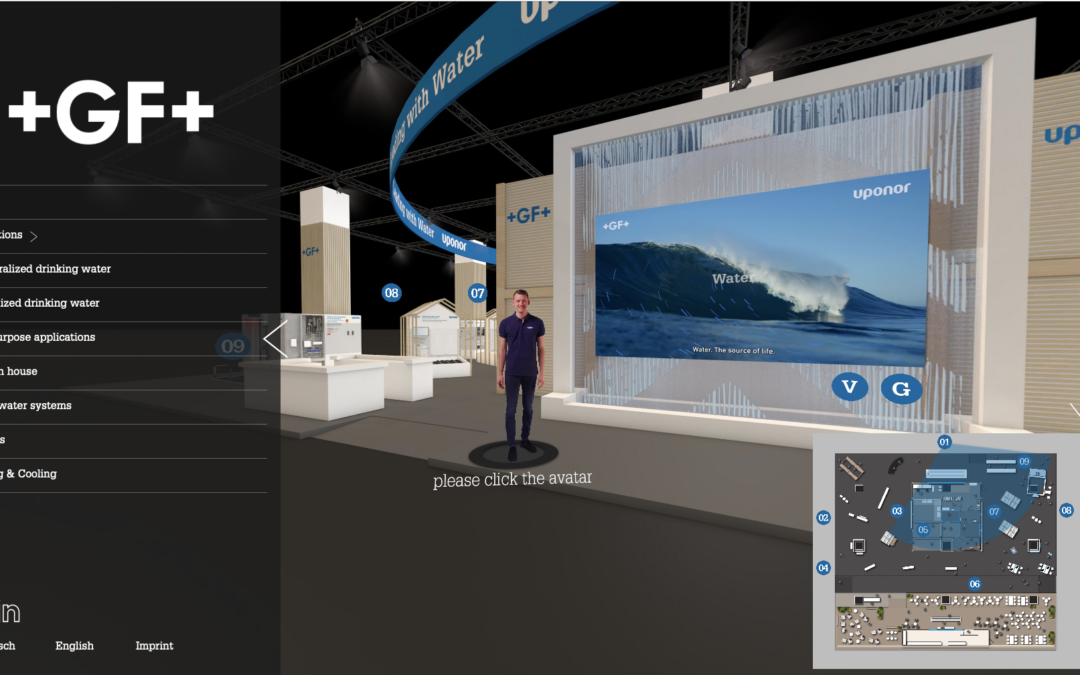Click the 08 hotspot marker in the 3D scene
Image resolution: width=1080 pixels, height=675 pixels.
pos(391,293)
